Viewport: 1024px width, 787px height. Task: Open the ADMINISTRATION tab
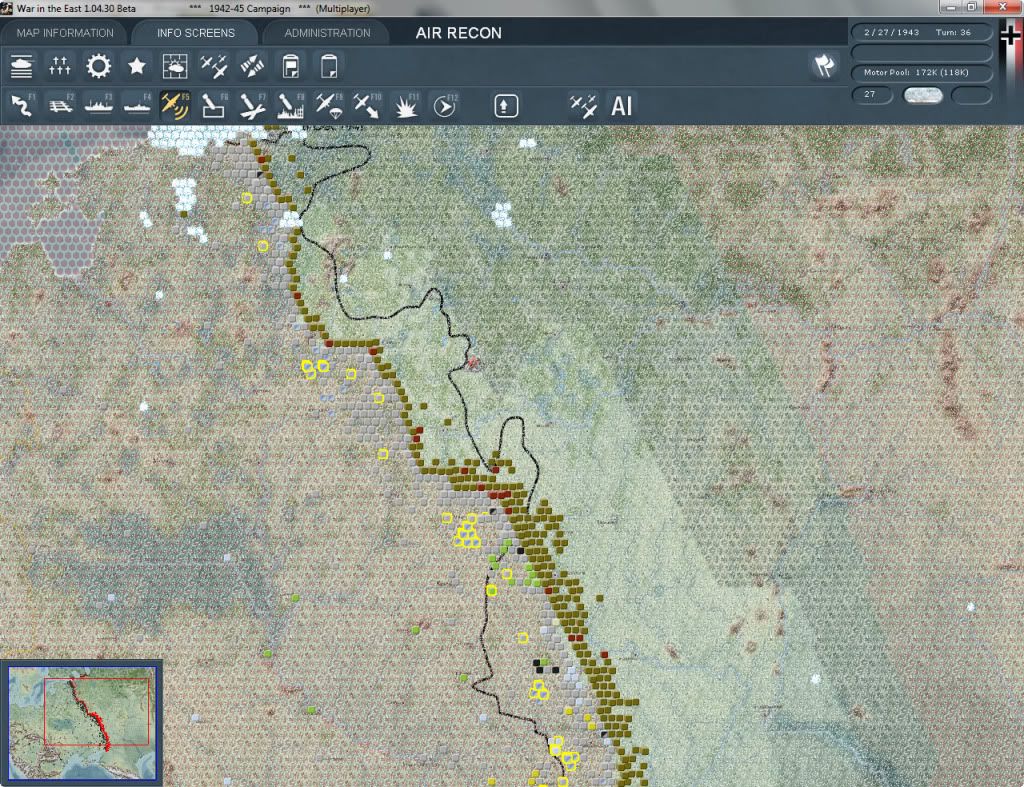coord(327,33)
